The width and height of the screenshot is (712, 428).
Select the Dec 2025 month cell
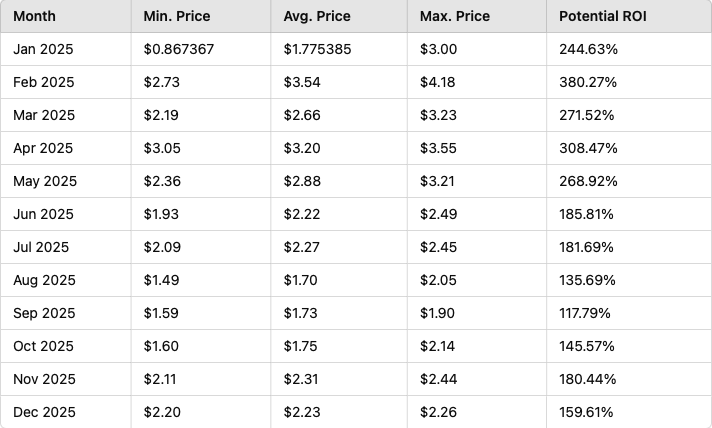pyautogui.click(x=44, y=412)
